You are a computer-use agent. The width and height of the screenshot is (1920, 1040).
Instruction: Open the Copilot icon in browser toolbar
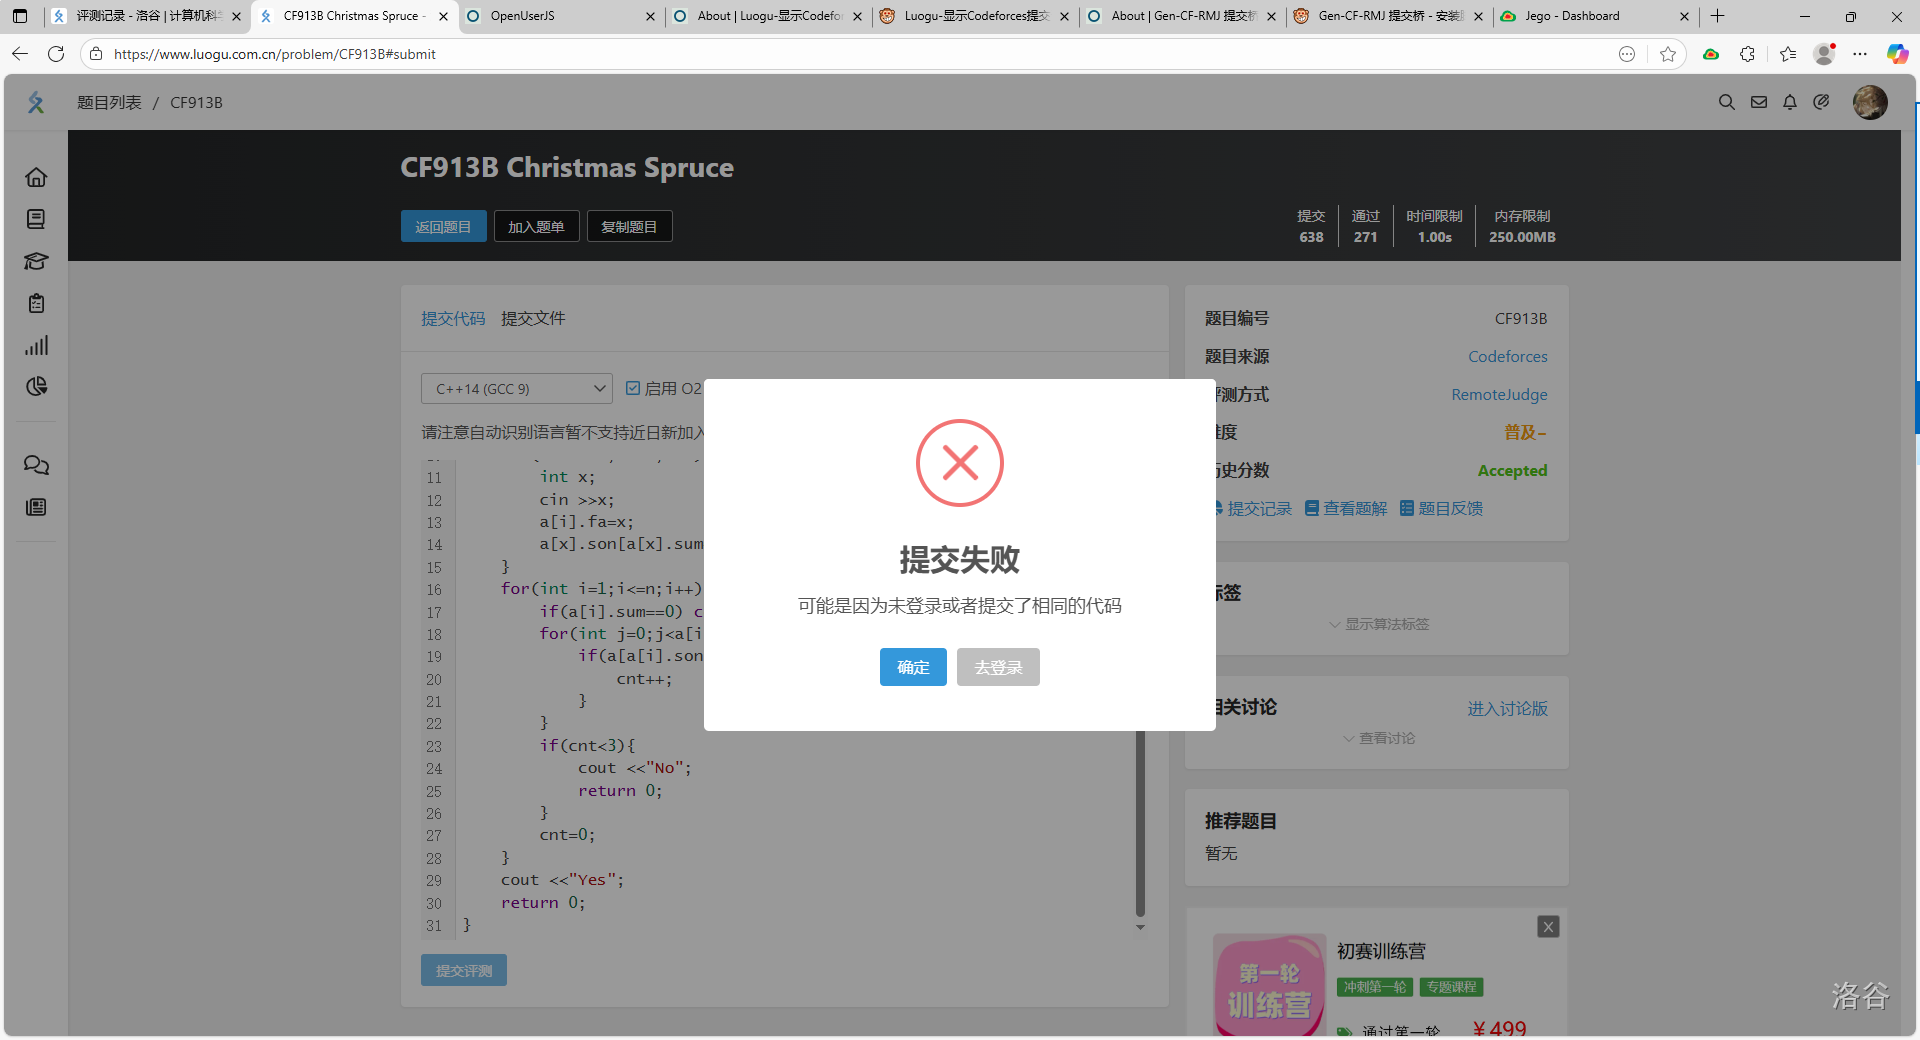tap(1897, 54)
